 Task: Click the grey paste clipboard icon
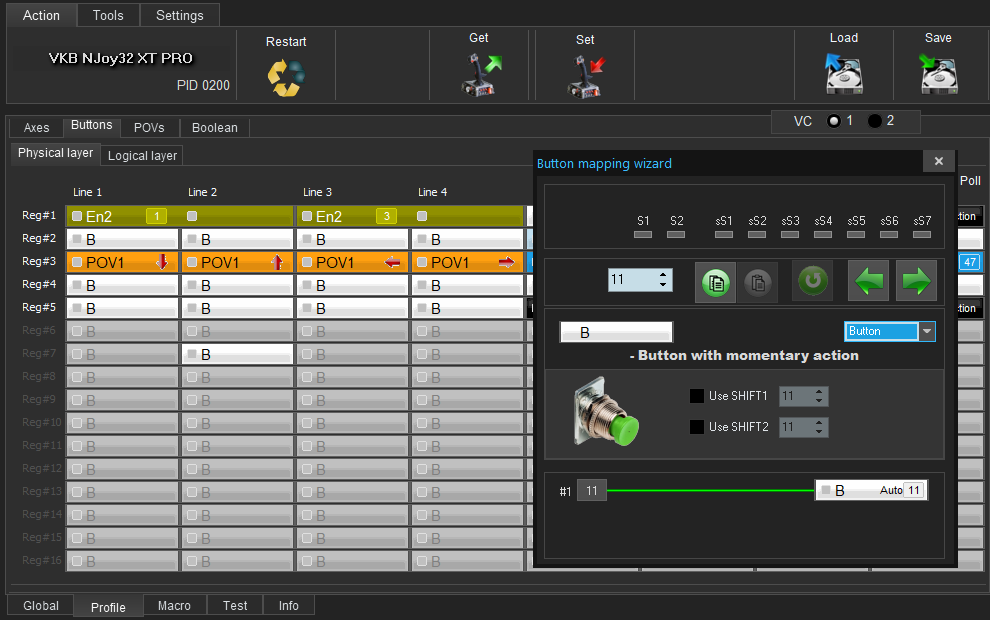point(759,282)
